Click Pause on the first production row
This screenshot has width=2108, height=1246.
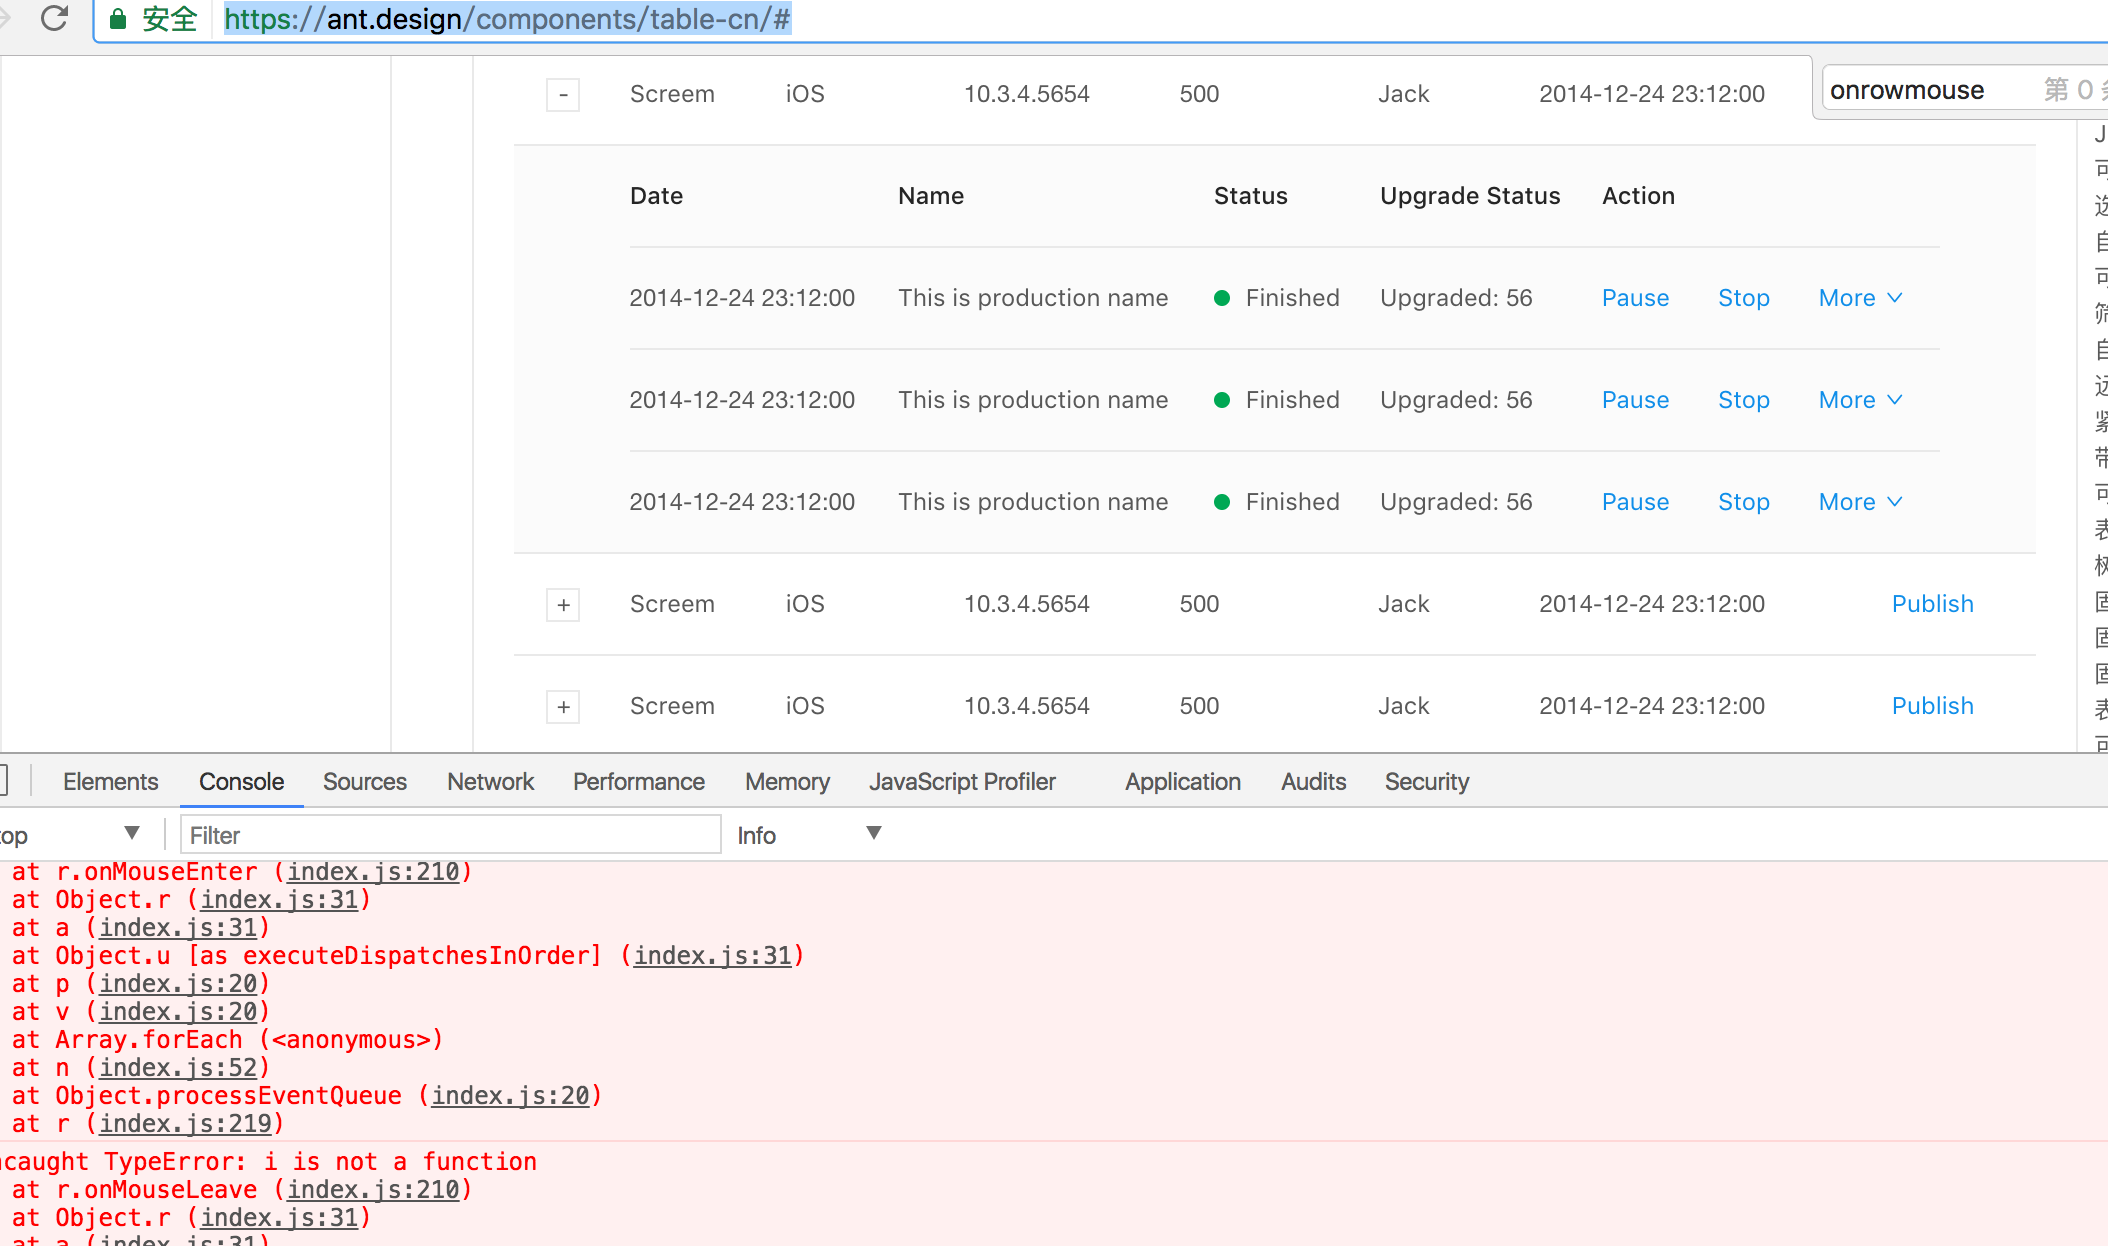(1634, 297)
